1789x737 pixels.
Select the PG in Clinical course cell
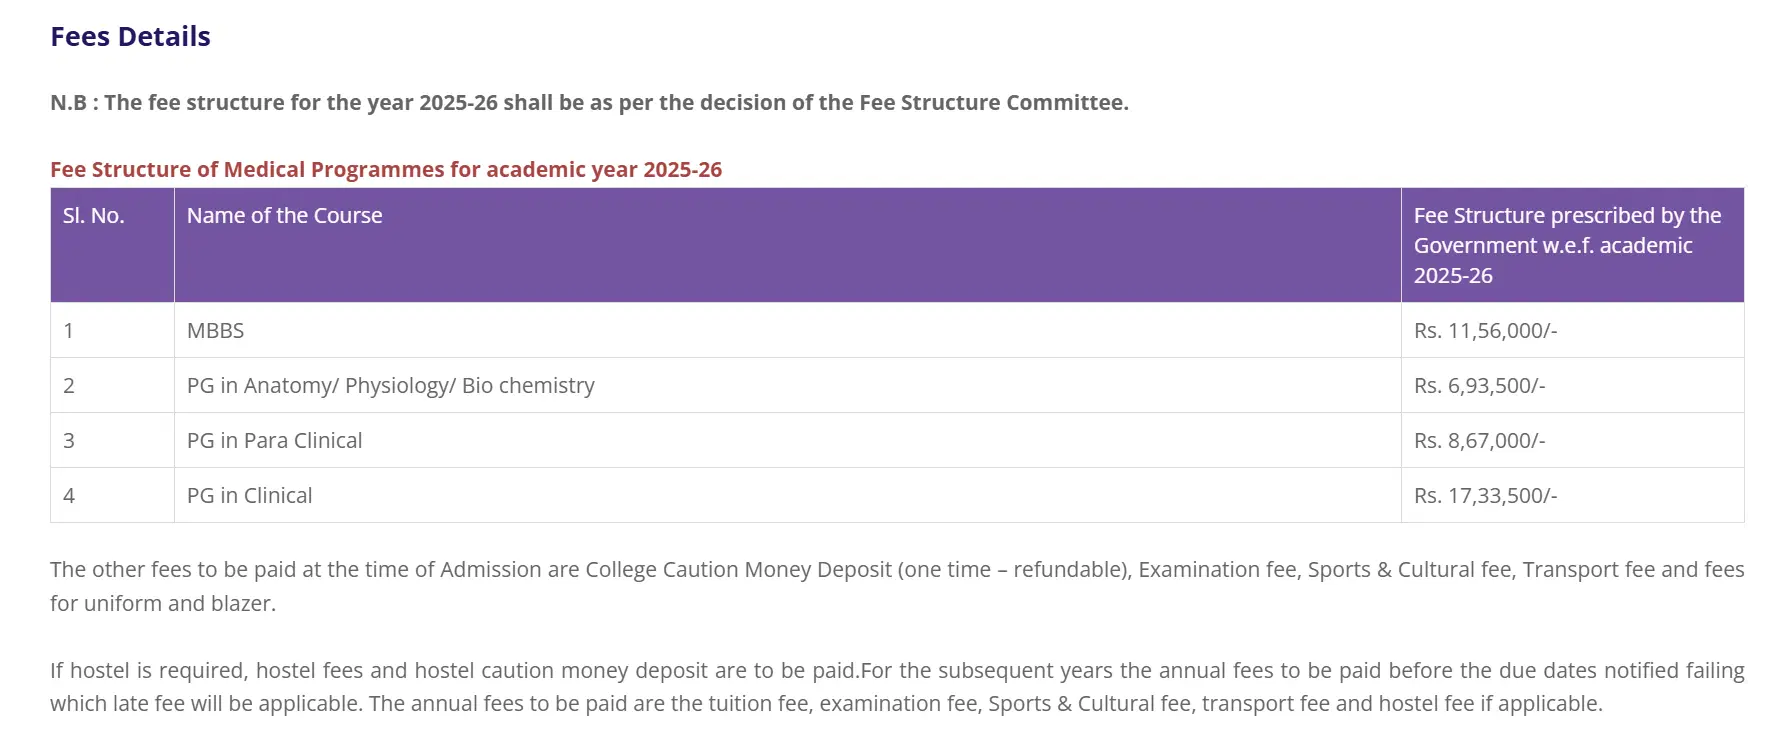pyautogui.click(x=250, y=496)
